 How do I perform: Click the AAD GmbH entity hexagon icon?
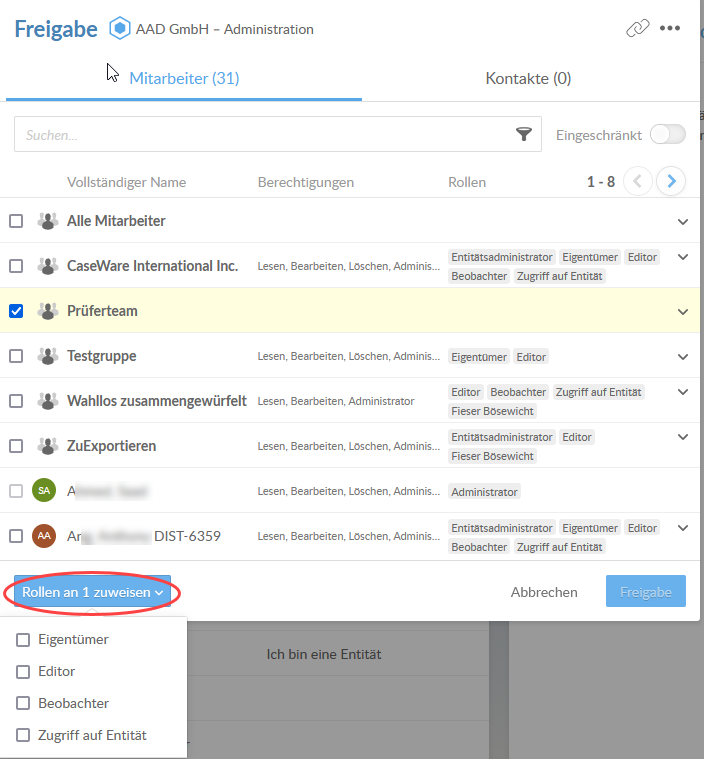pyautogui.click(x=120, y=28)
